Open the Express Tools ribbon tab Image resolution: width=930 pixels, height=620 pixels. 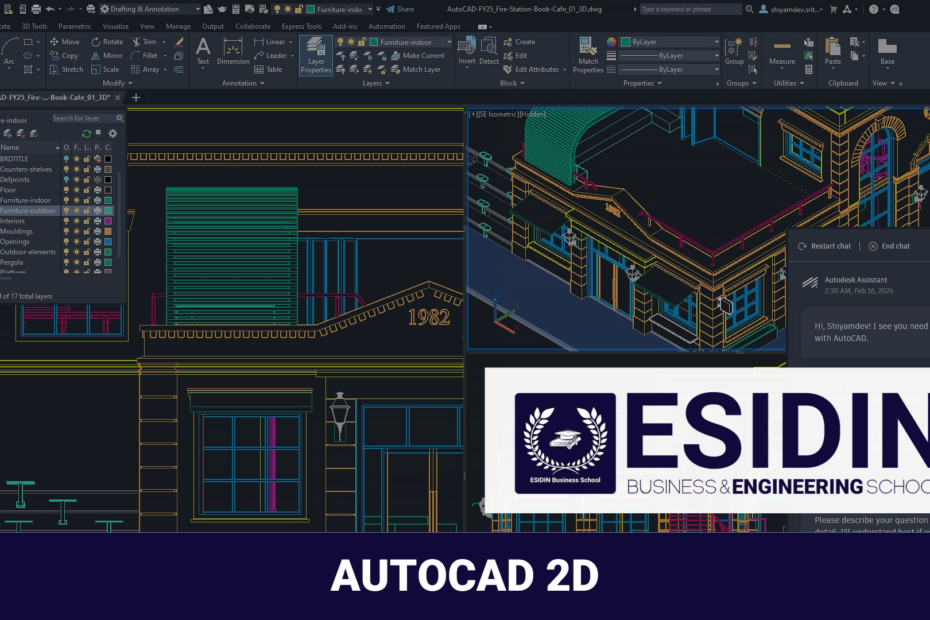click(x=300, y=26)
